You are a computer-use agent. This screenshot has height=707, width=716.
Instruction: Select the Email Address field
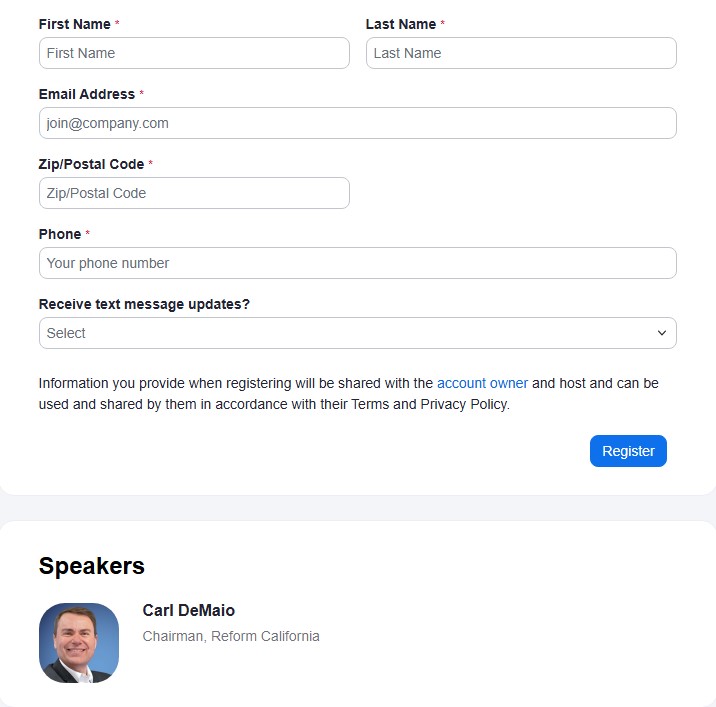357,123
